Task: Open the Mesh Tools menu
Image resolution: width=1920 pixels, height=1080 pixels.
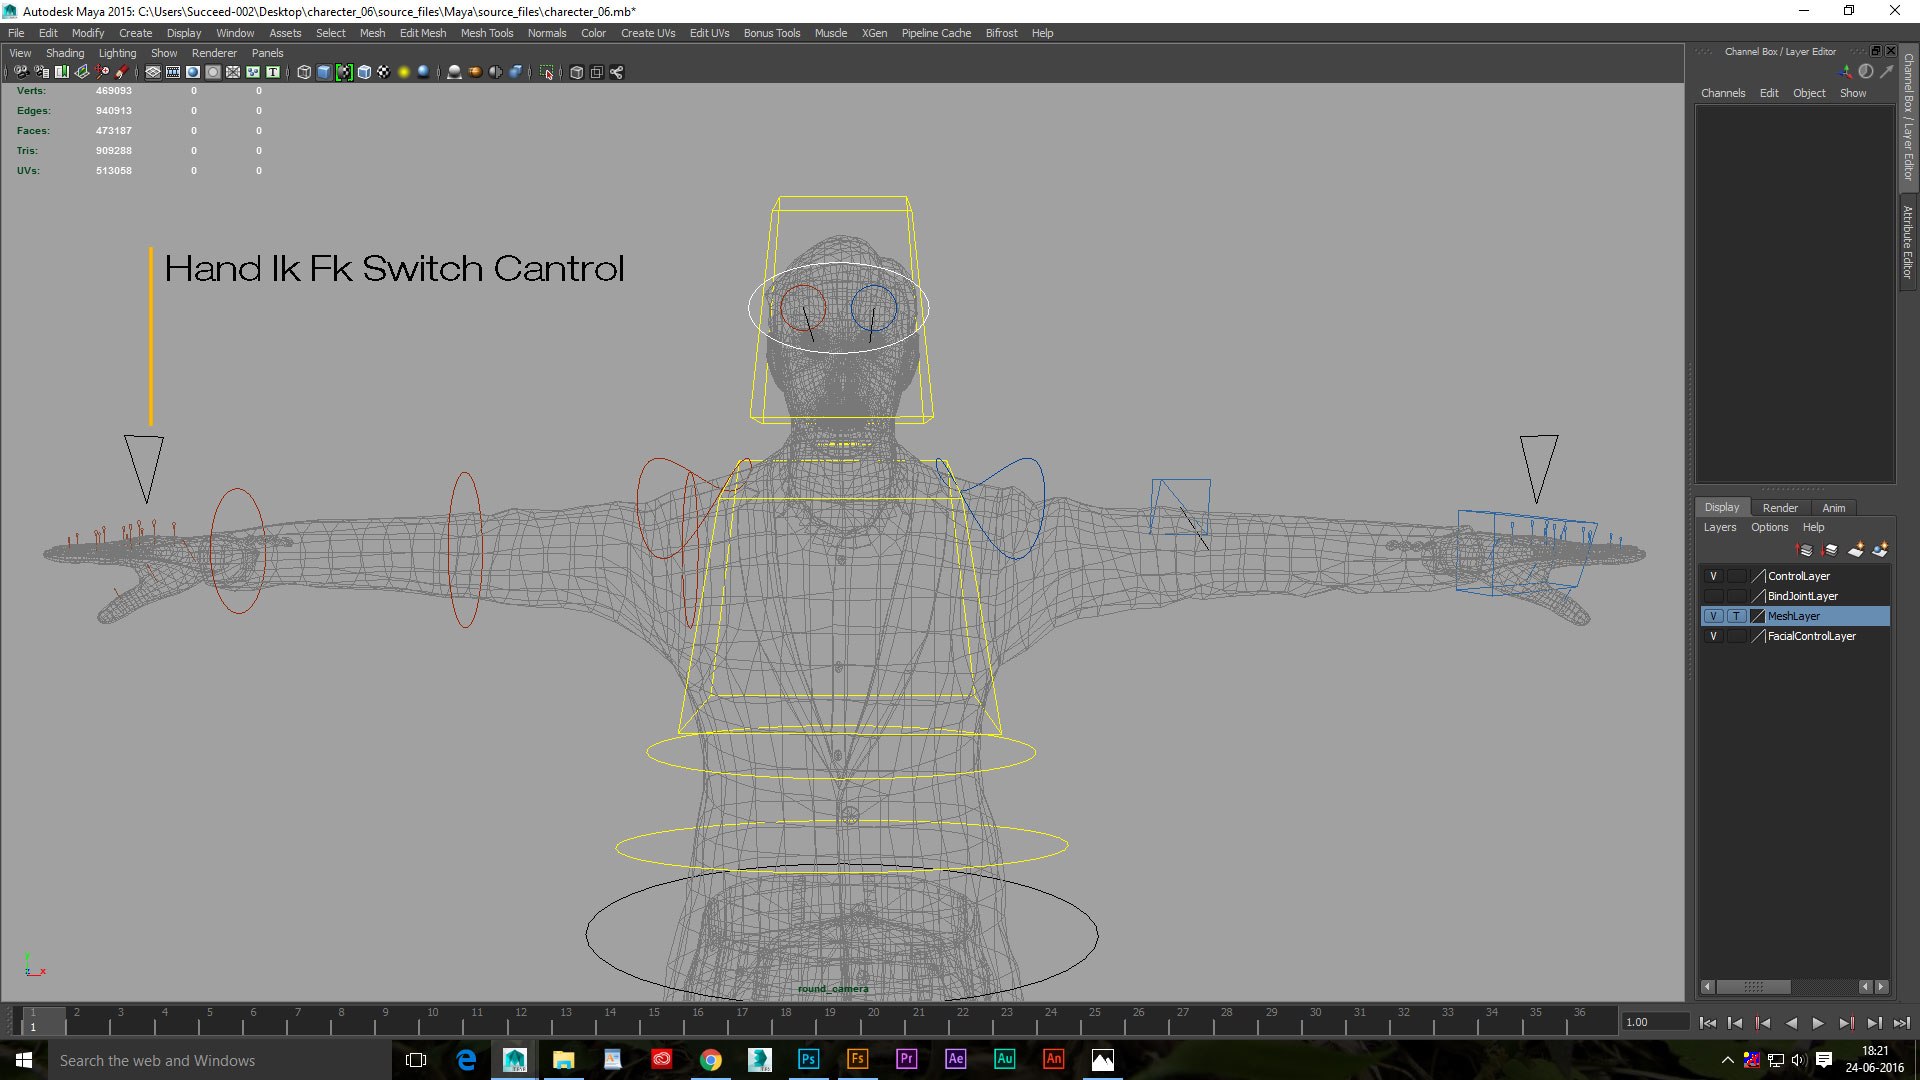Action: click(x=487, y=33)
